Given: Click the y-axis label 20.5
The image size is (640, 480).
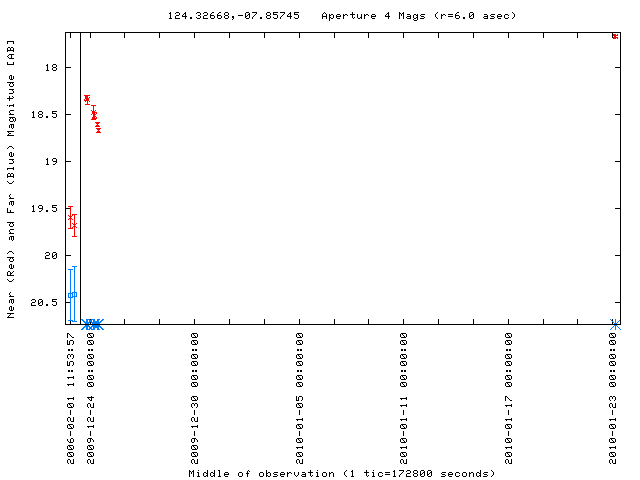Looking at the screenshot, I should [x=45, y=302].
